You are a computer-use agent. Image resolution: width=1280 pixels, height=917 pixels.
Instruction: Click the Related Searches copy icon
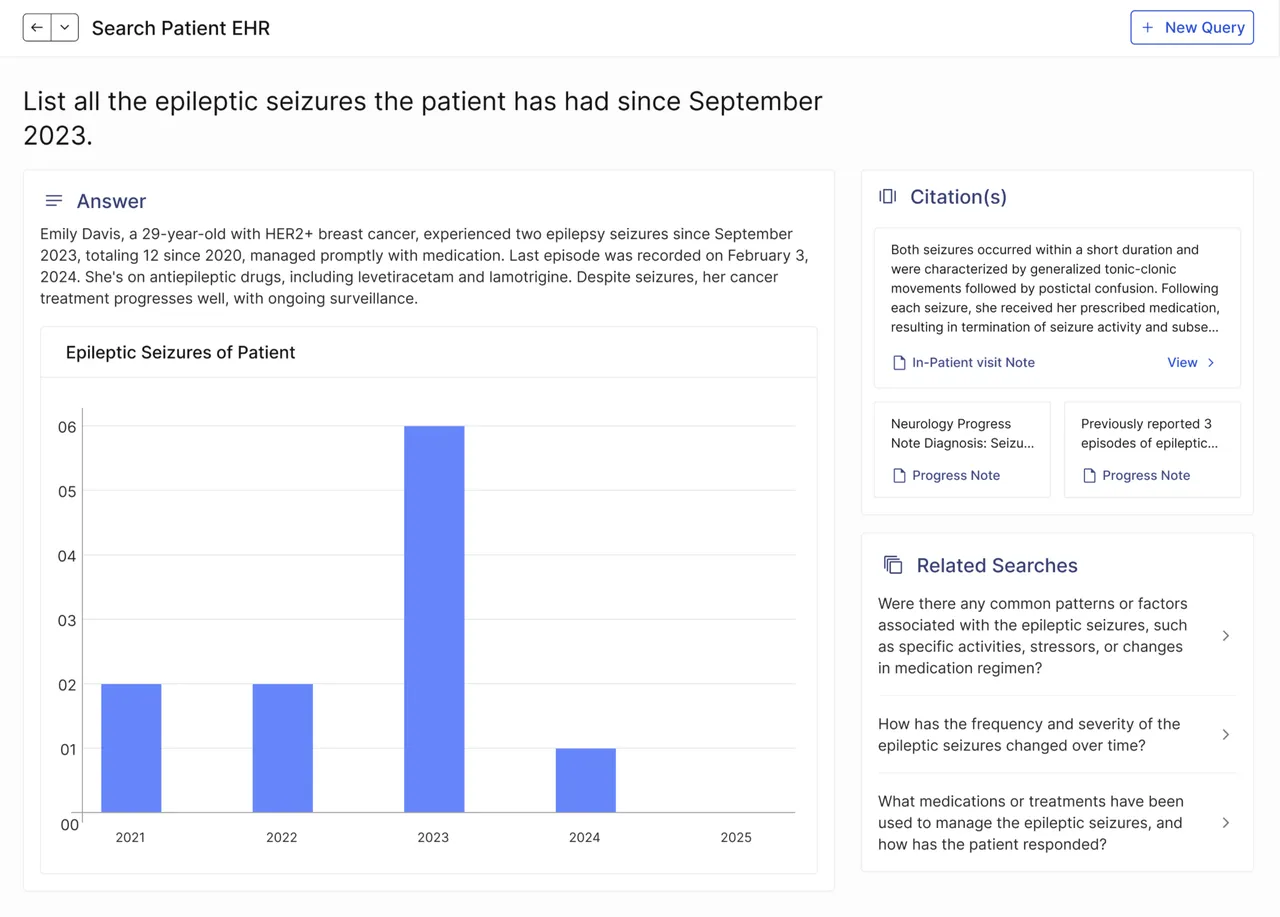pyautogui.click(x=893, y=565)
